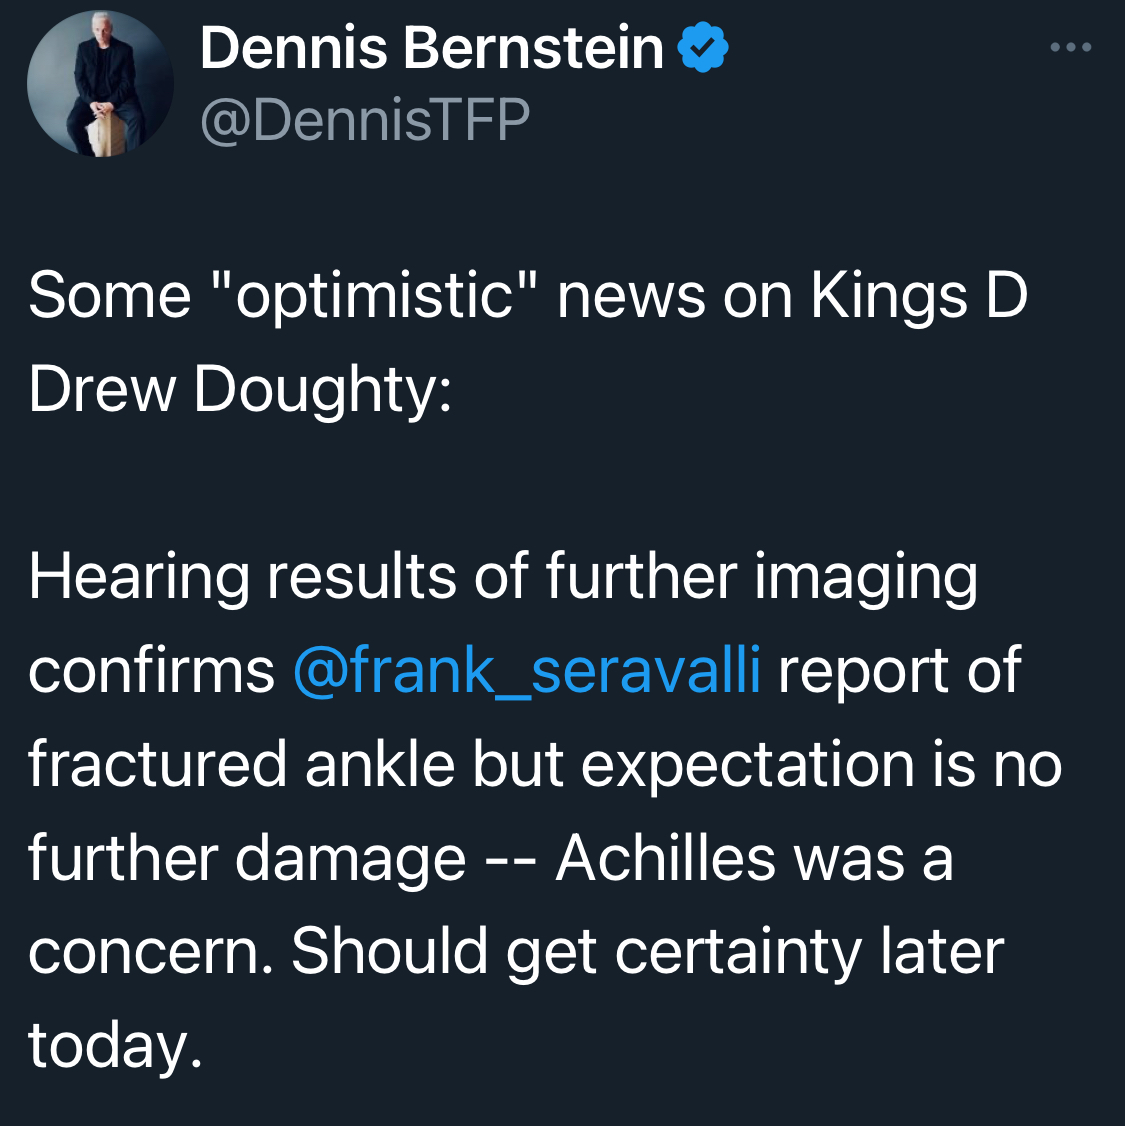Open the @DennisTFP handle
1125x1126 pixels.
pyautogui.click(x=365, y=120)
